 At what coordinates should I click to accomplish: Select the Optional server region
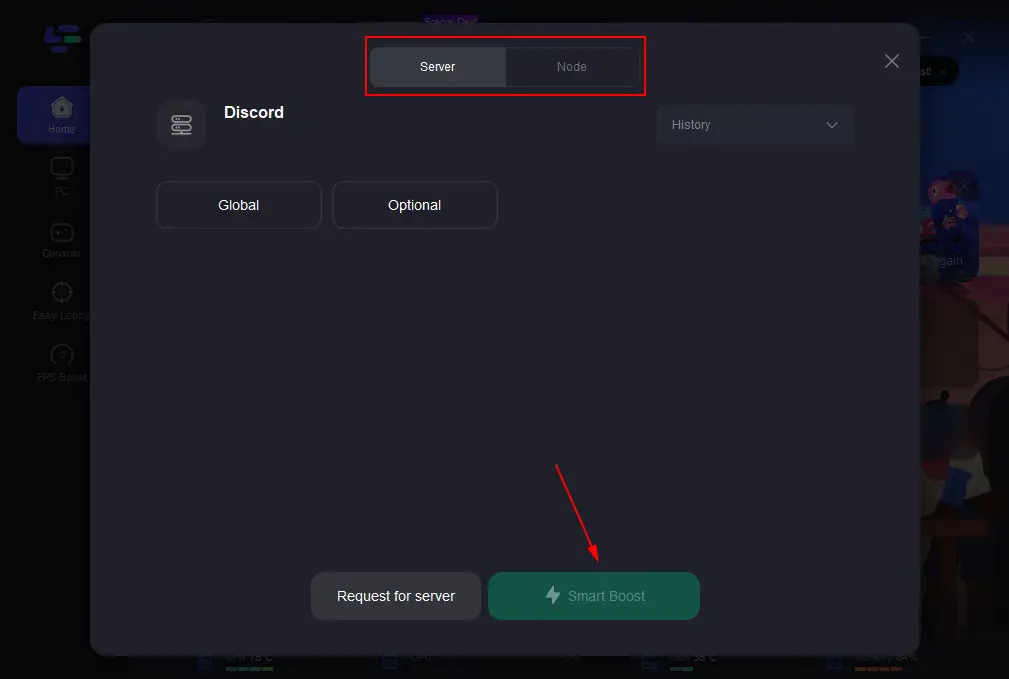point(414,205)
